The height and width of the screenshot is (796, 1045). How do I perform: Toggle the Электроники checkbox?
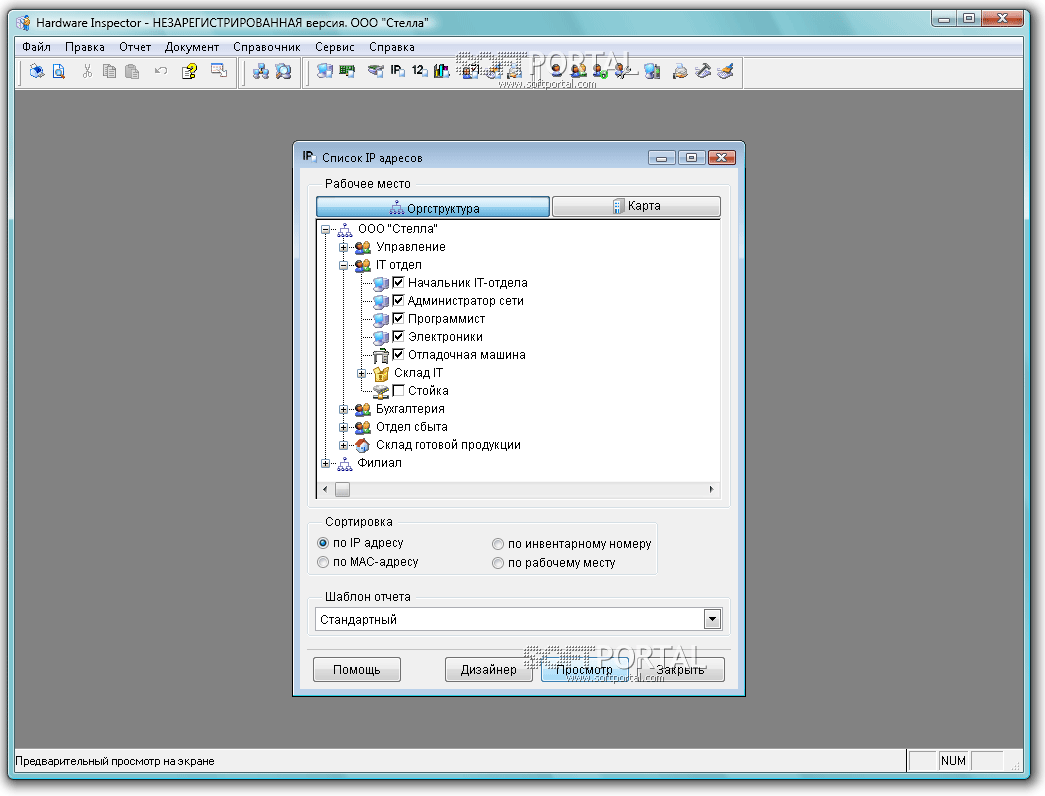398,336
